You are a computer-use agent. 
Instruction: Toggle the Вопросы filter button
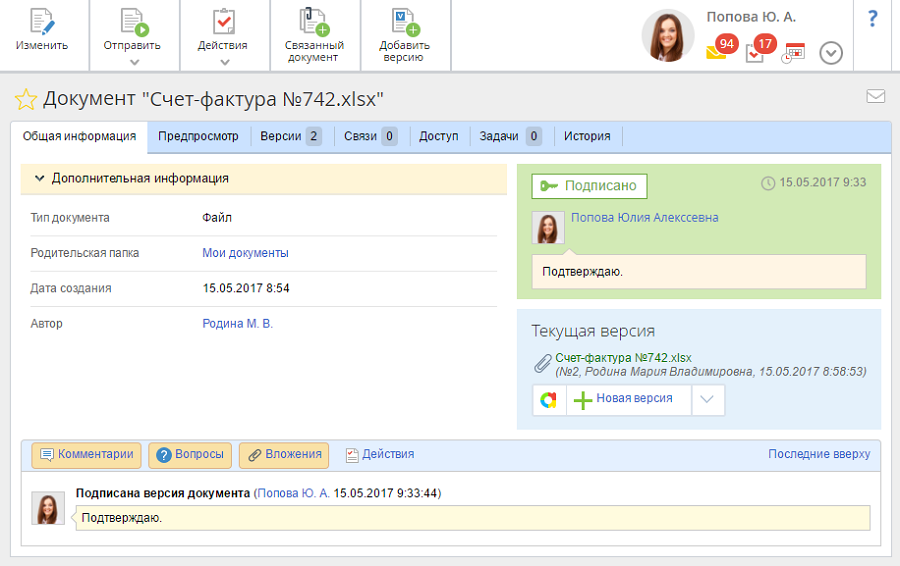(x=190, y=455)
